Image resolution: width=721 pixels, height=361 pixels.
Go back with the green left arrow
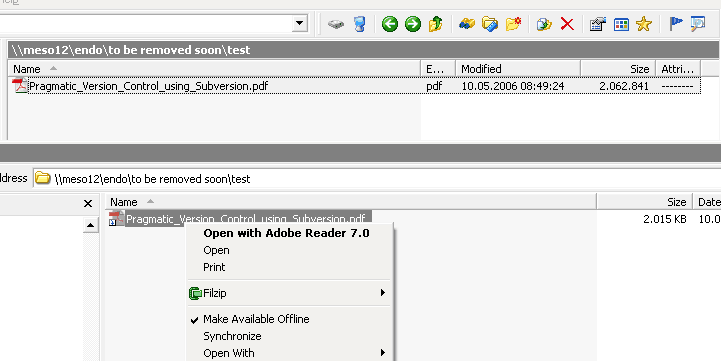390,24
